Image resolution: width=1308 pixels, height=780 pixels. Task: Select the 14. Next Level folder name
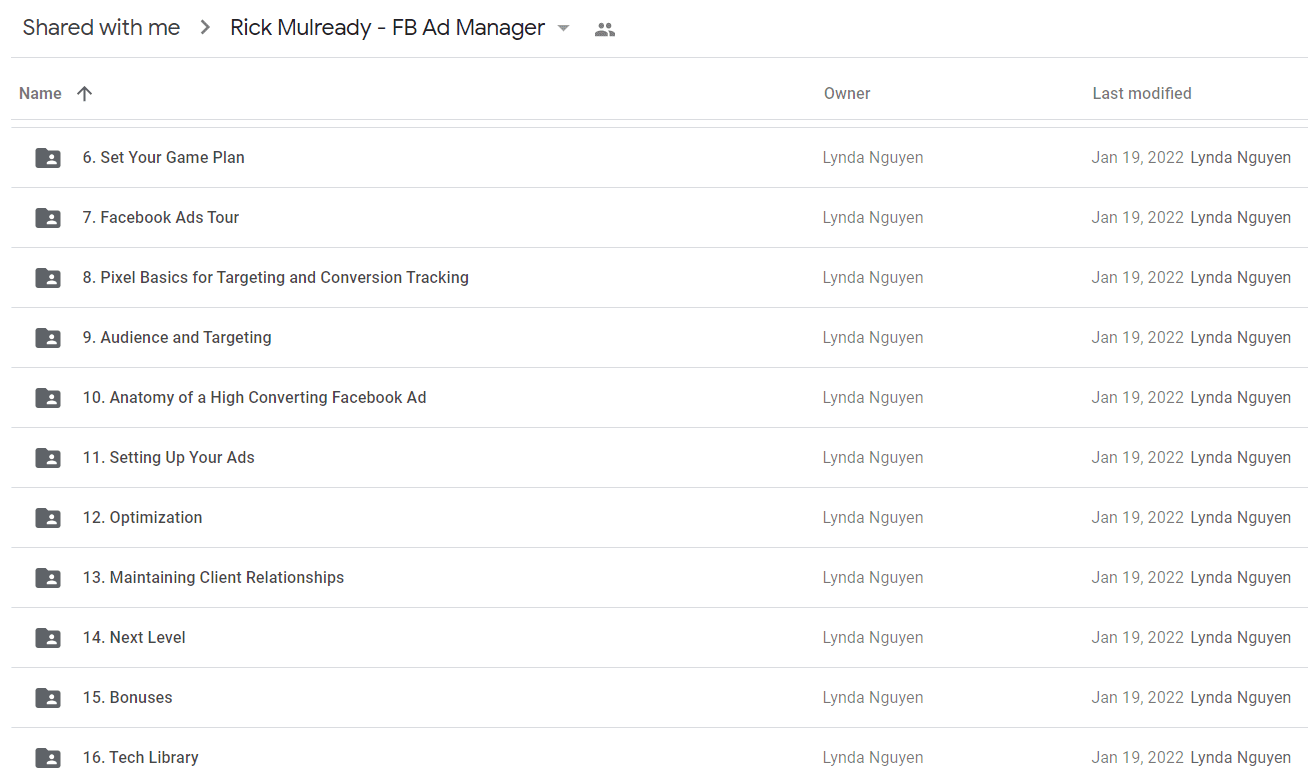134,637
